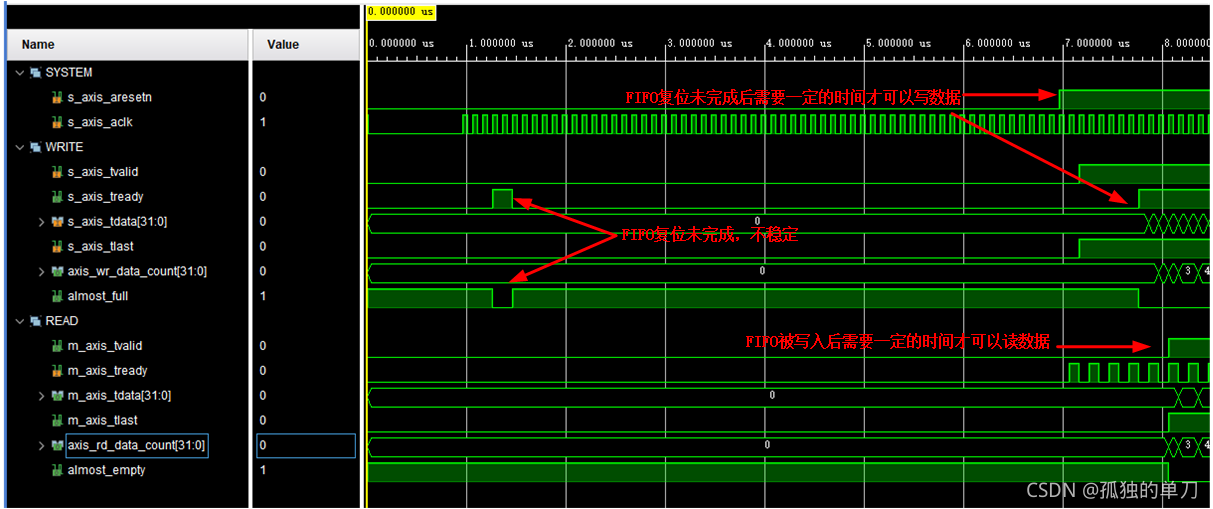1213x509 pixels.
Task: Expand the m_axis_tdata[31:0] bus
Action: coord(41,396)
